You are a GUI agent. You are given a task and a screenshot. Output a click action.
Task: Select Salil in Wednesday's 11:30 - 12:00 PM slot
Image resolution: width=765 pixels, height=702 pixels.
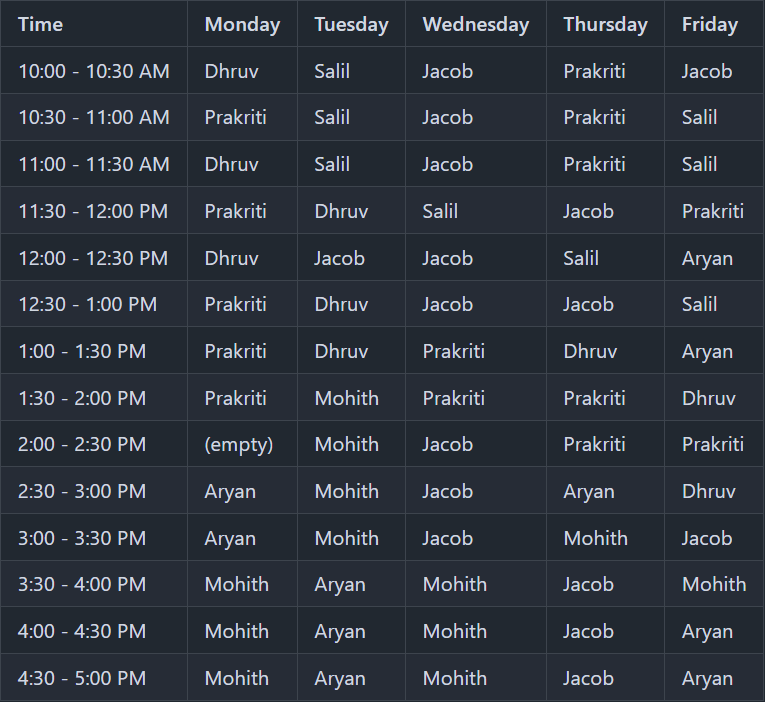coord(440,211)
